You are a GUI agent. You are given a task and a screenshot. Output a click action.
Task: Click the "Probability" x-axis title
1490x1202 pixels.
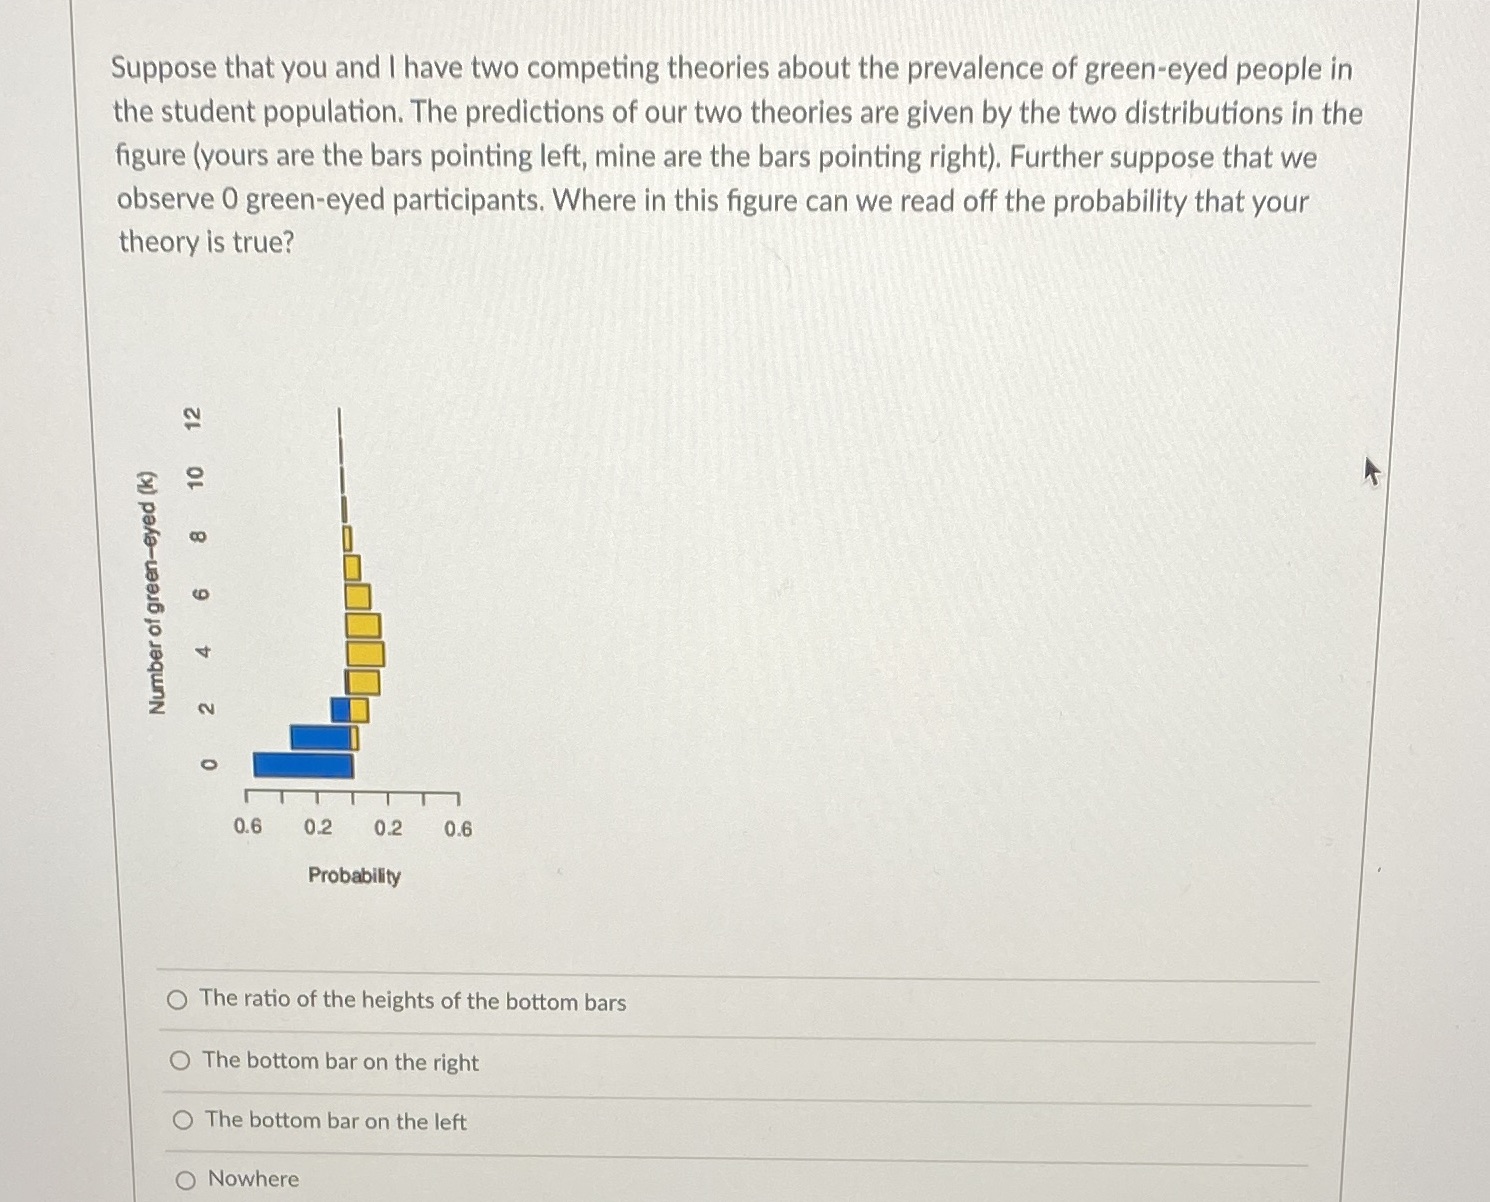tap(354, 876)
